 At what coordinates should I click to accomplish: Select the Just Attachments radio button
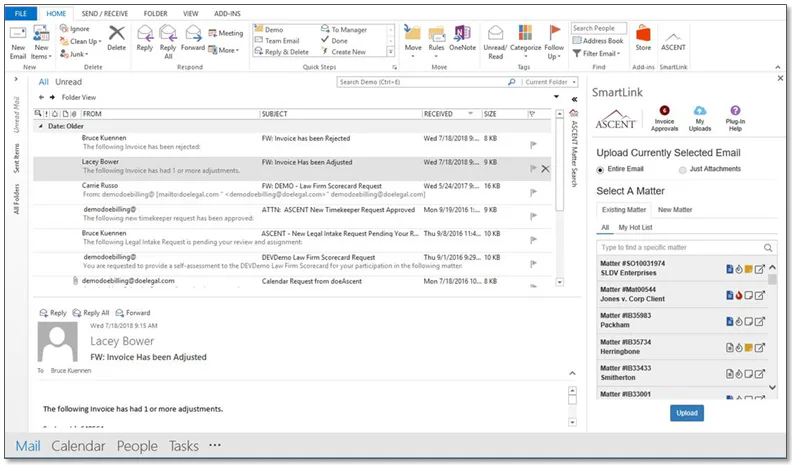pyautogui.click(x=683, y=170)
